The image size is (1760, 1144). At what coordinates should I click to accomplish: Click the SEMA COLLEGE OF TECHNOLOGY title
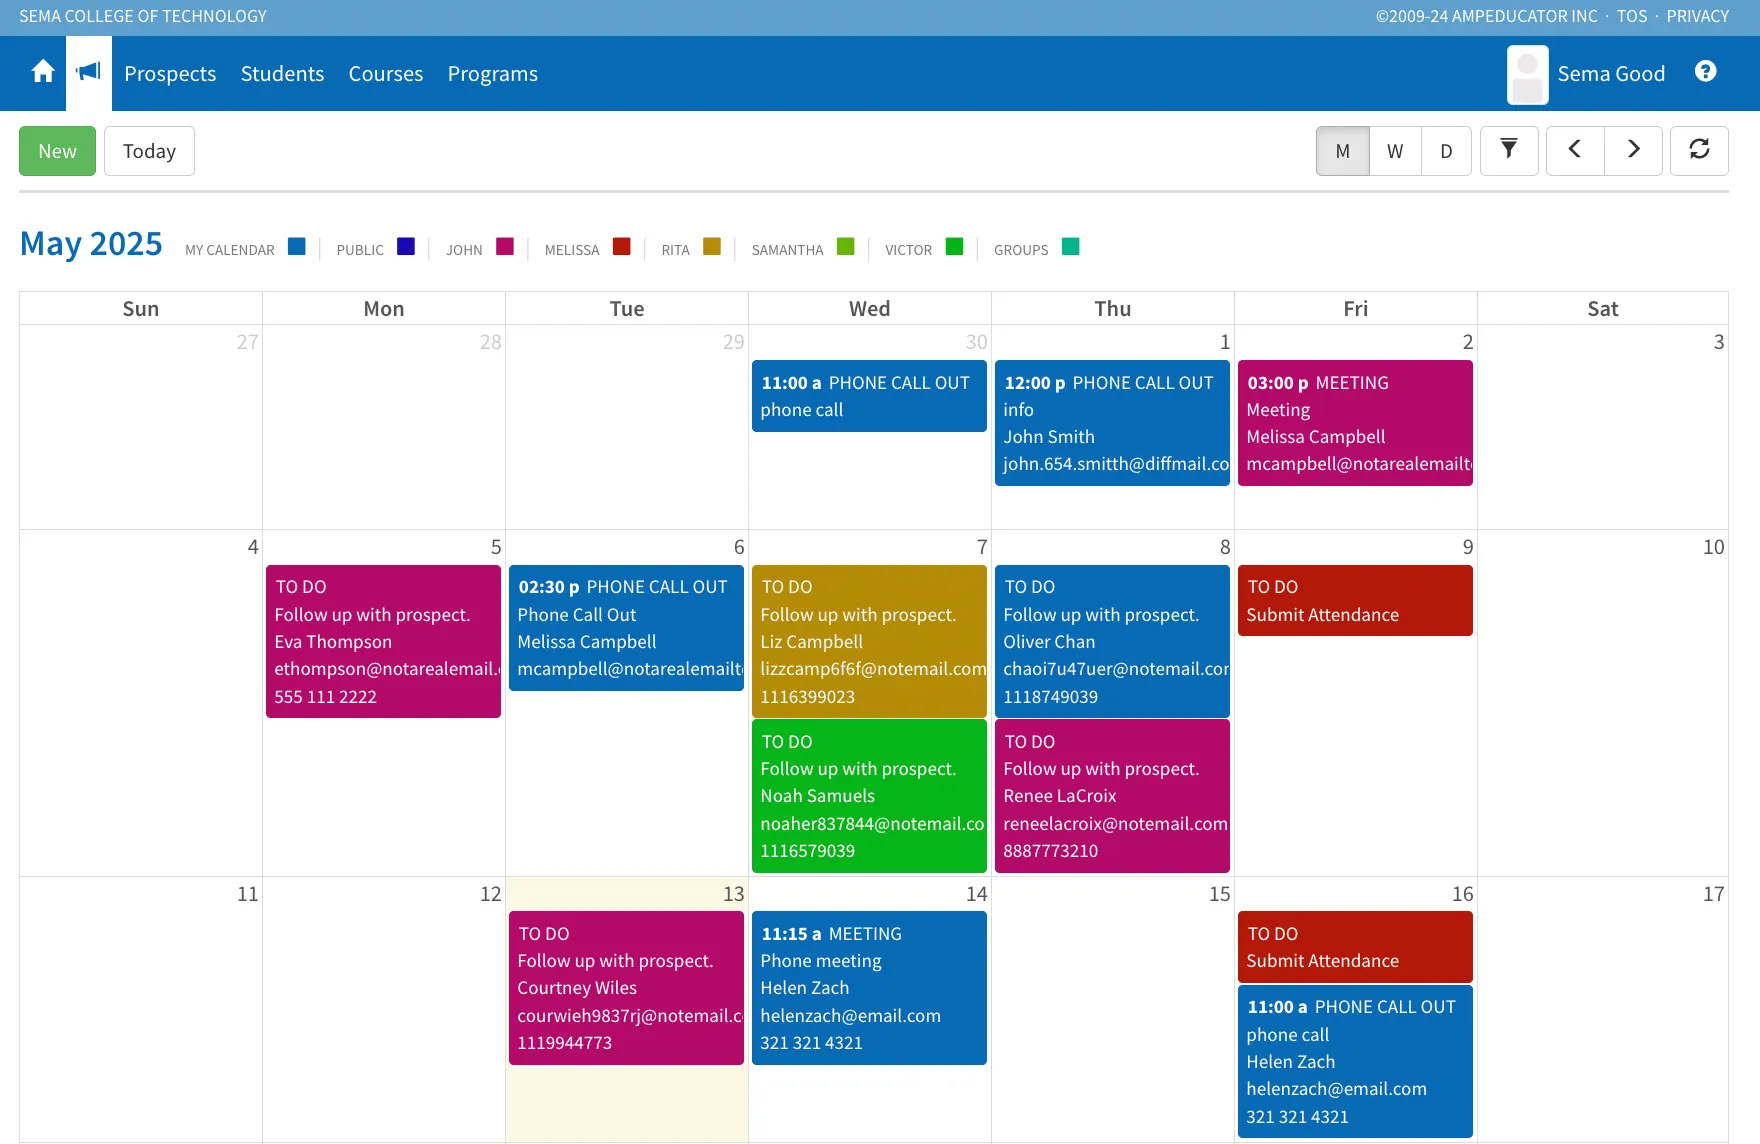point(143,16)
